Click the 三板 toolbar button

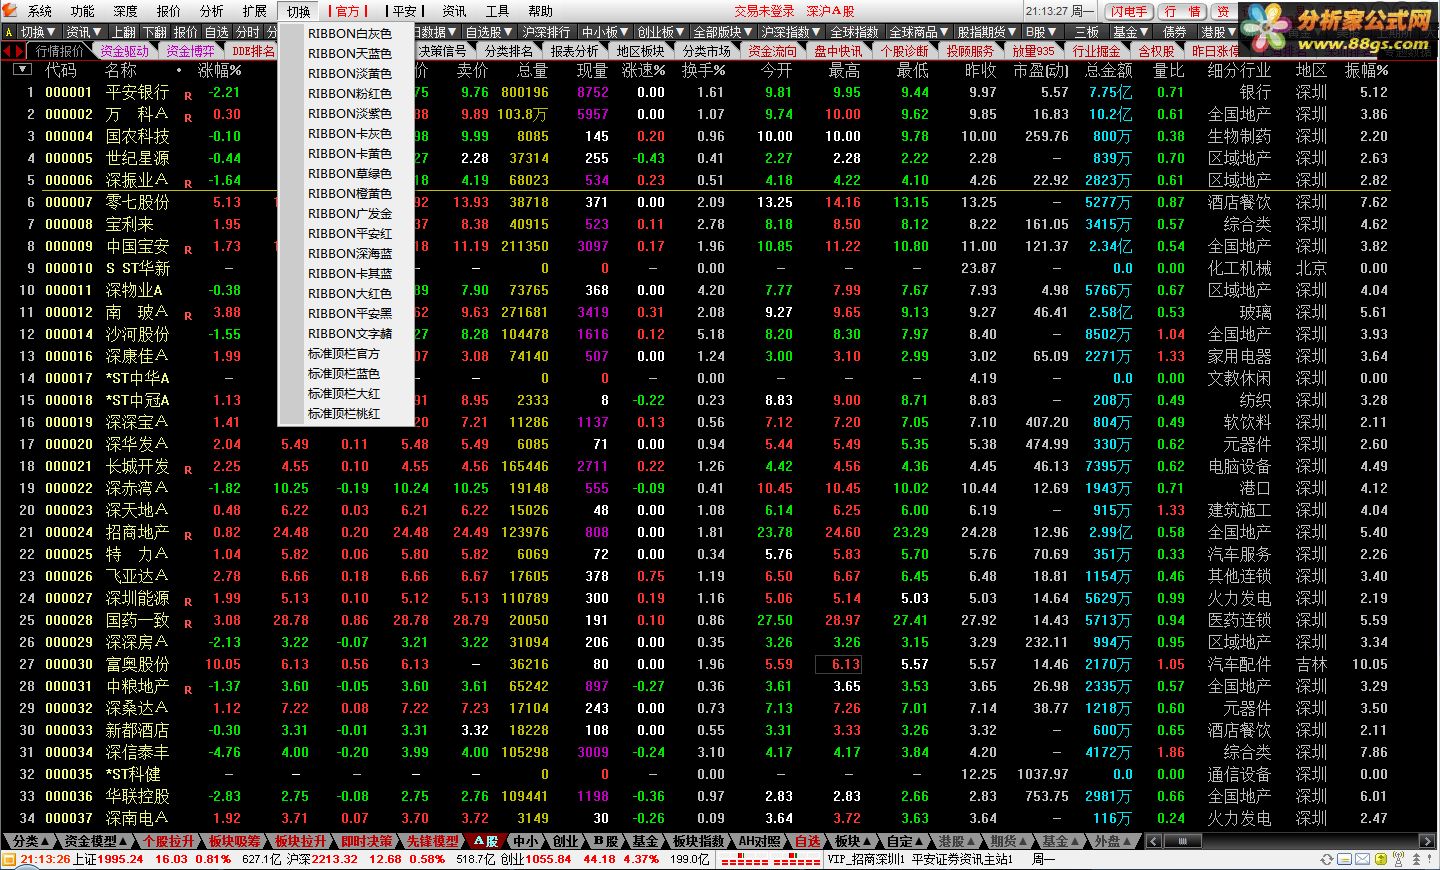coord(1087,32)
